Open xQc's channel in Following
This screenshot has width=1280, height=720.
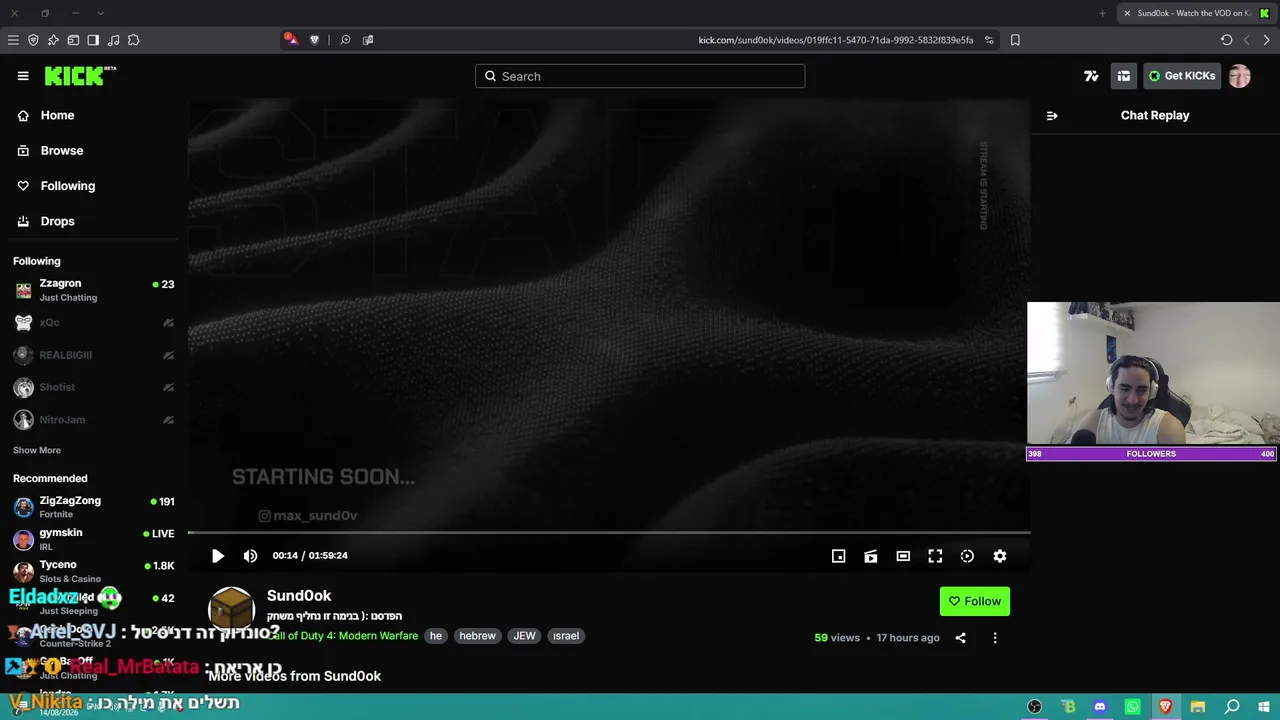click(x=95, y=322)
